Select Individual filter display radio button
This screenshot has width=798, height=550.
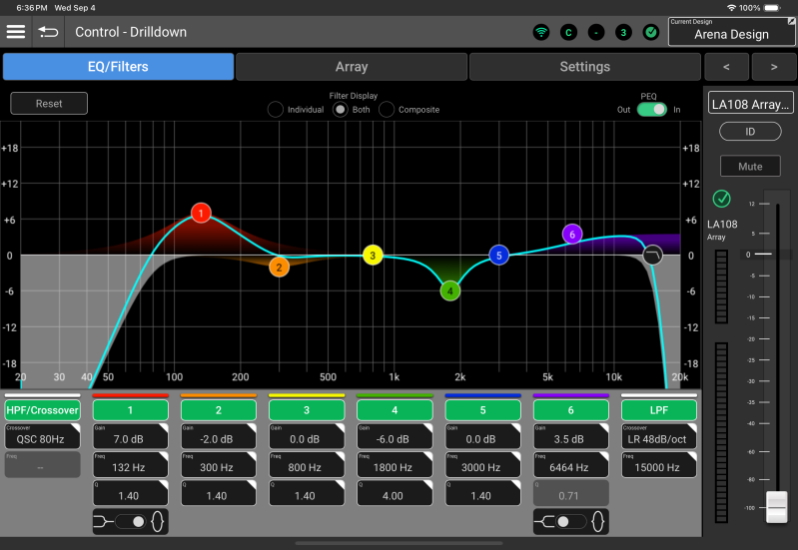[x=275, y=109]
